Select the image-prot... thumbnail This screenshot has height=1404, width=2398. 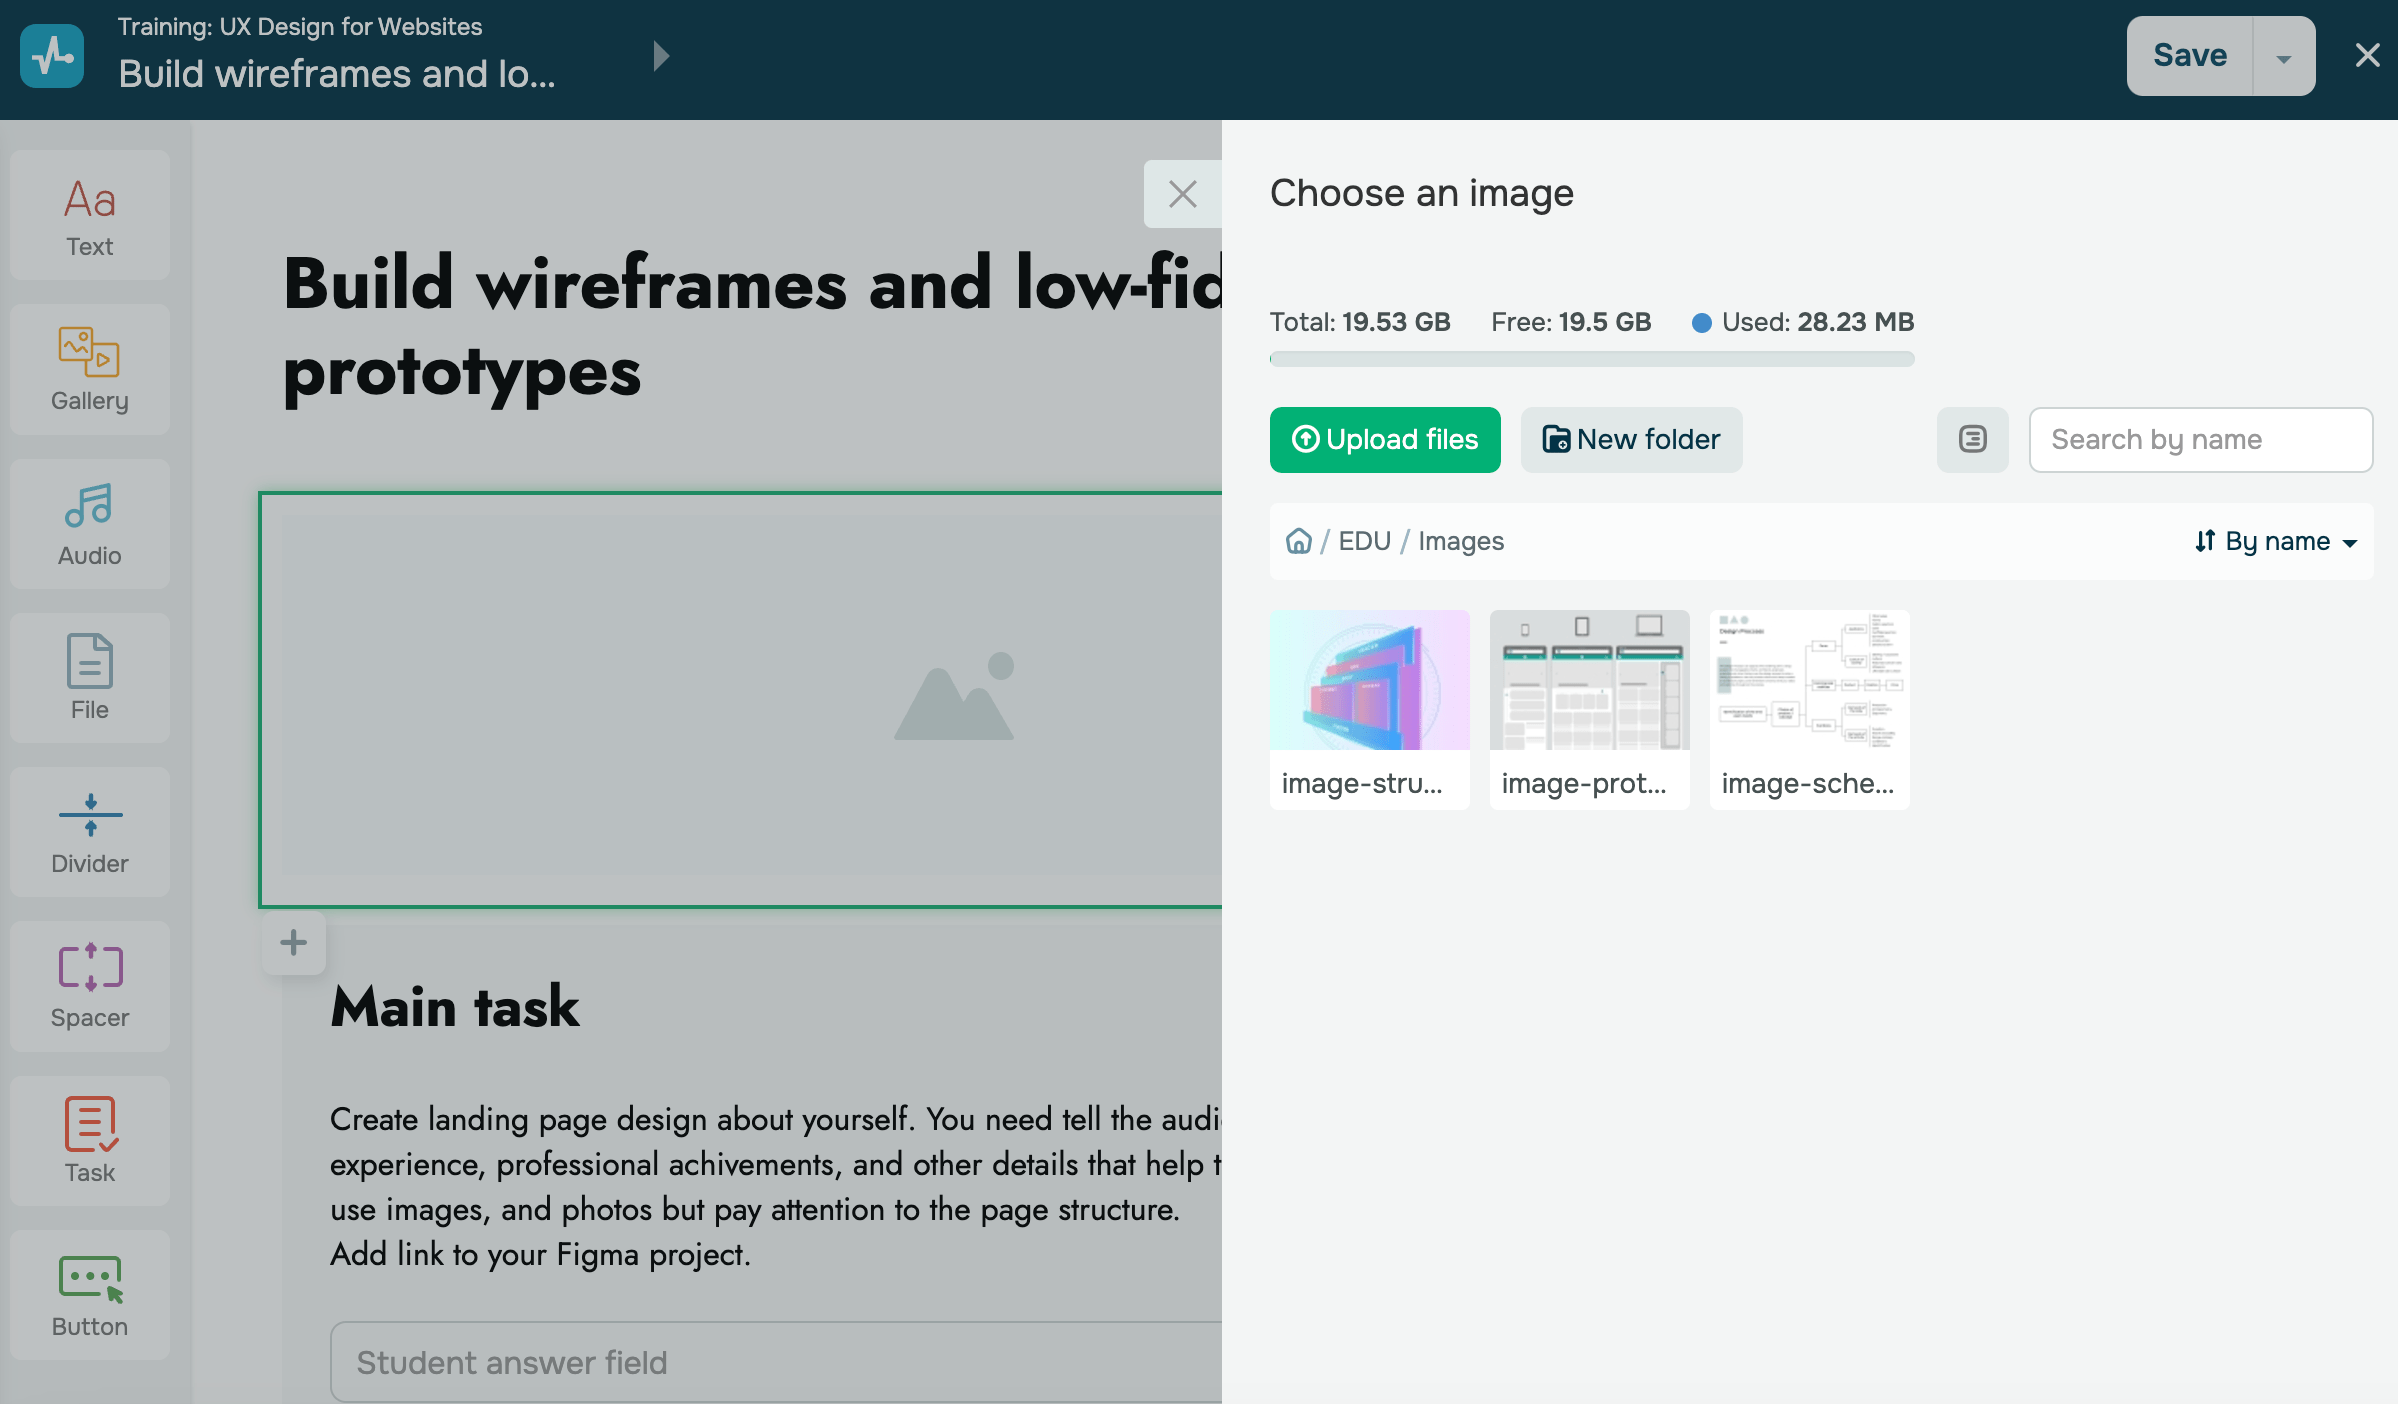(x=1589, y=708)
